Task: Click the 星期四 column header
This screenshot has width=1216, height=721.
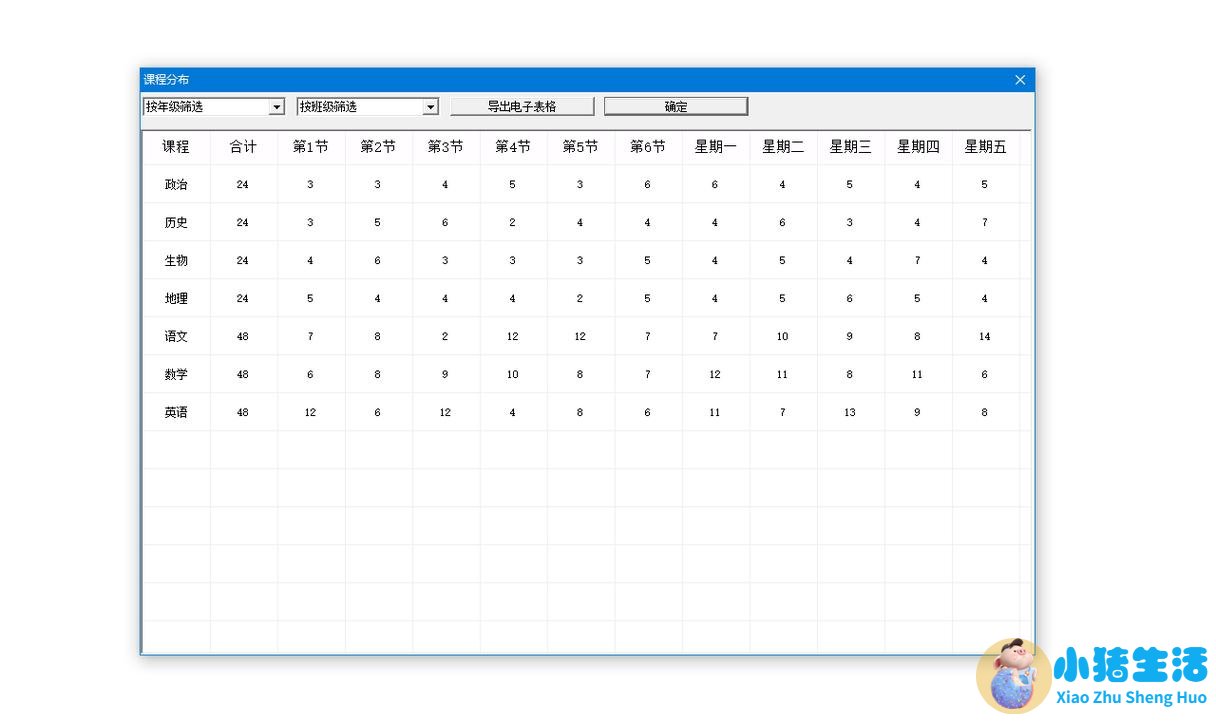Action: [918, 147]
